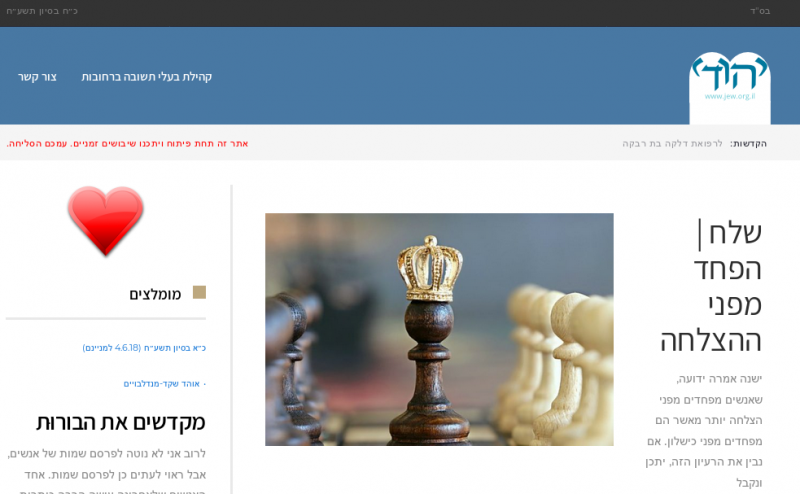Click the יהוד site logo

click(730, 88)
